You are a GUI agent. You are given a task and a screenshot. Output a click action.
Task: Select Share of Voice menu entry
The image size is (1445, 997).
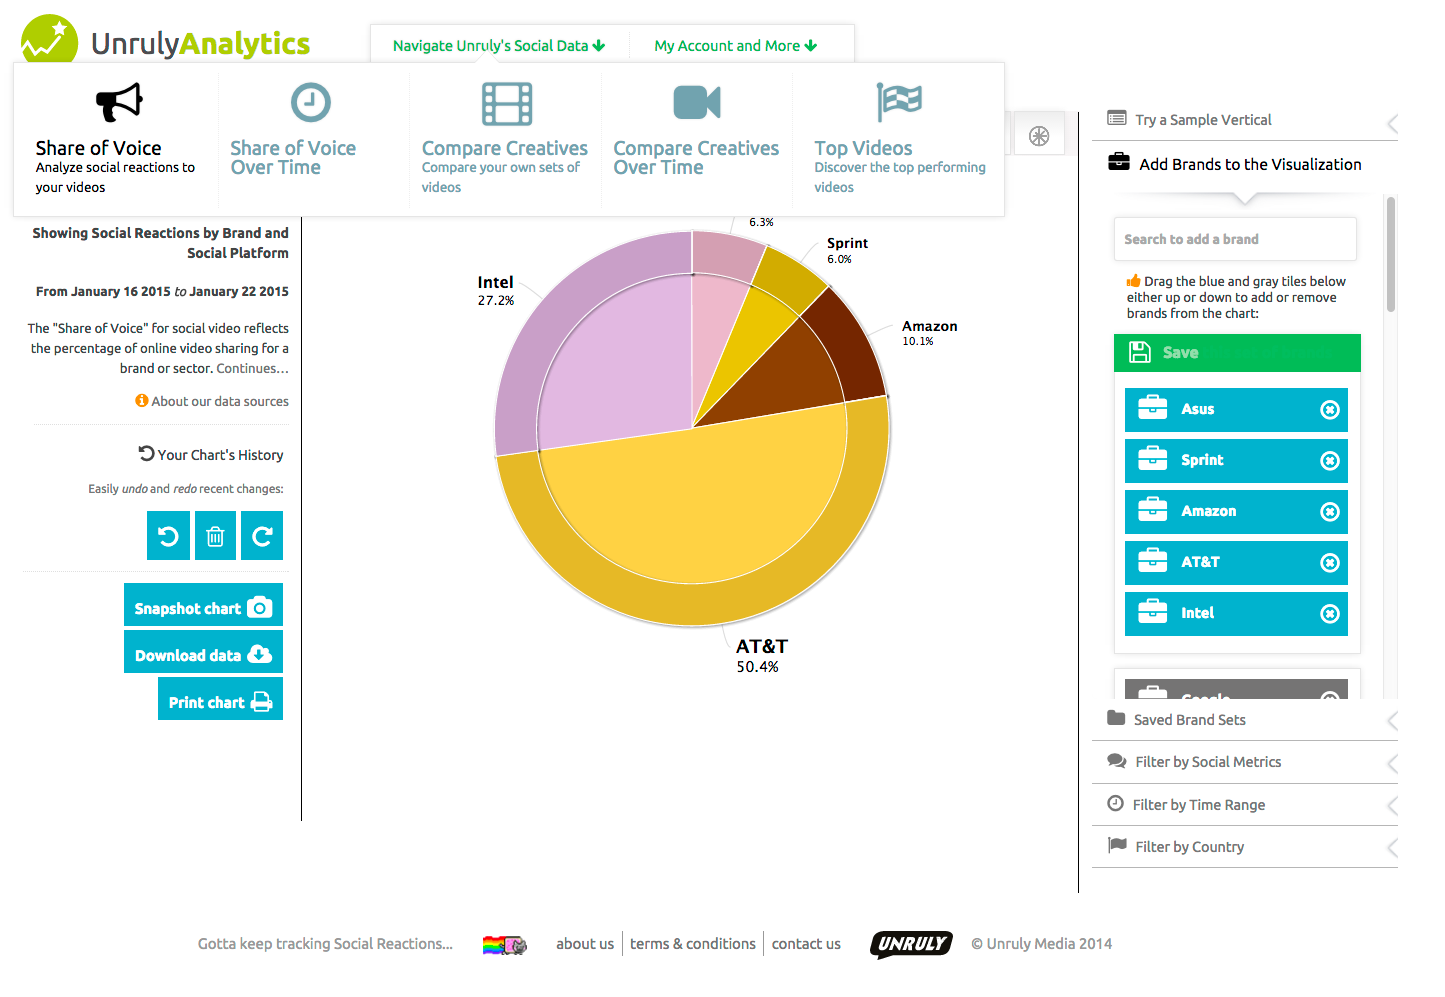coord(116,140)
